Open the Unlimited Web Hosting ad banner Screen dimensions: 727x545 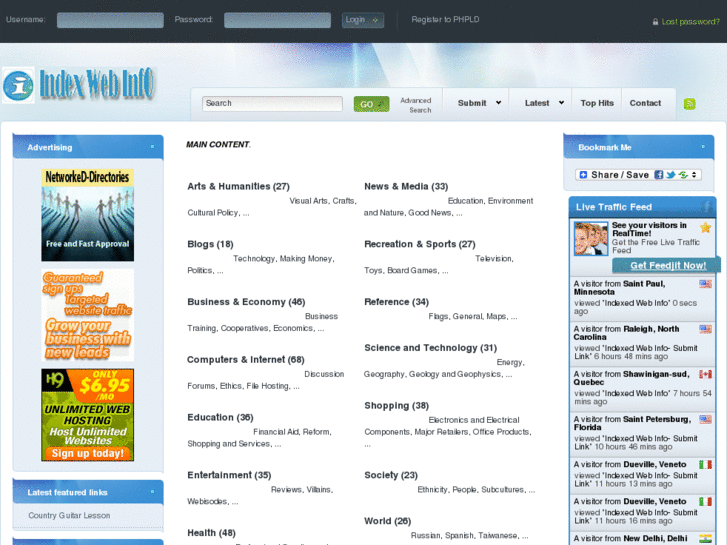pyautogui.click(x=88, y=415)
